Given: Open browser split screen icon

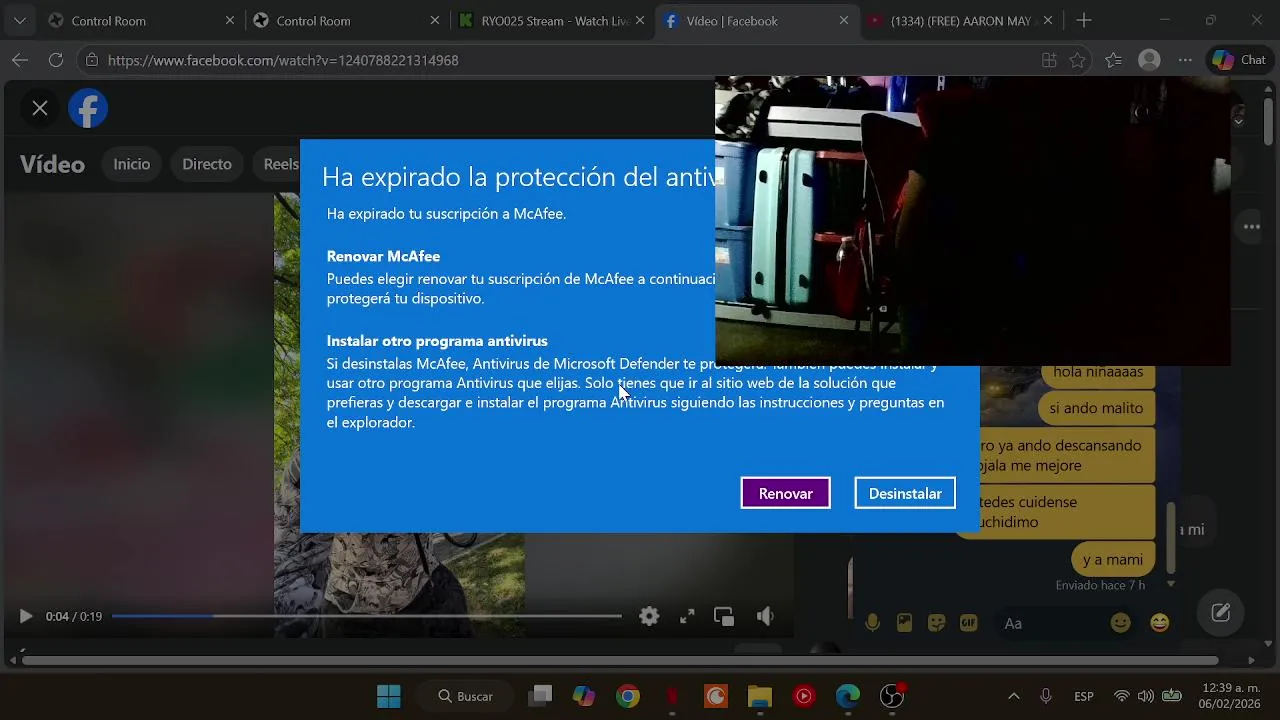Looking at the screenshot, I should click(x=1049, y=60).
